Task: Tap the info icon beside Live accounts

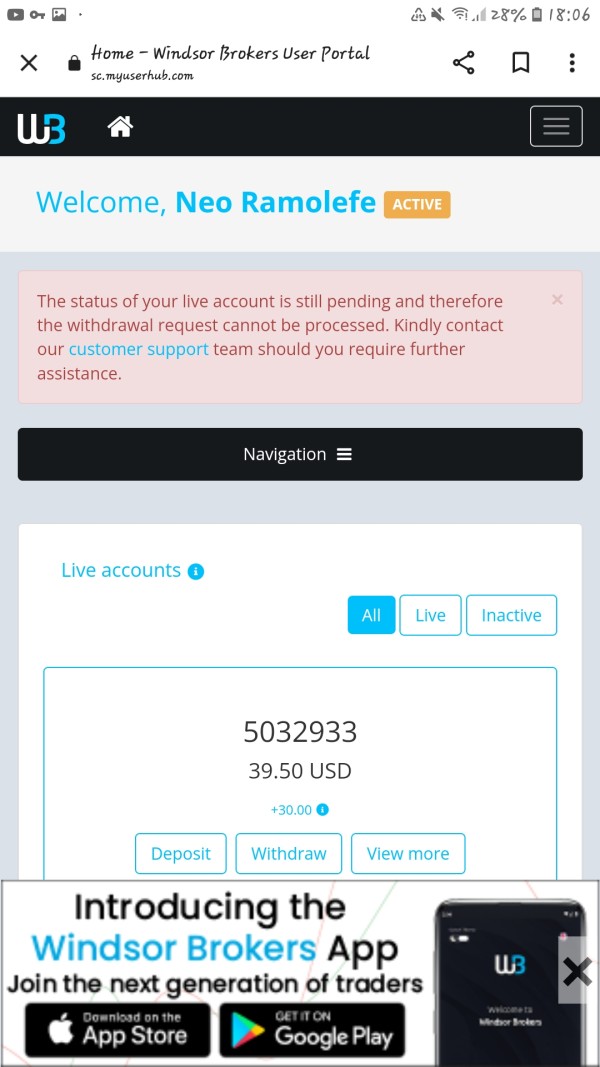Action: 196,572
